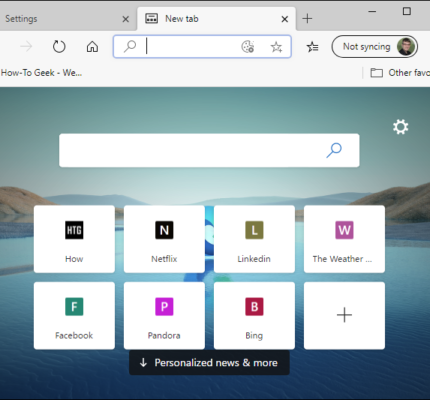Maximize the browser window
Viewport: 430px width, 400px height.
pyautogui.click(x=407, y=11)
